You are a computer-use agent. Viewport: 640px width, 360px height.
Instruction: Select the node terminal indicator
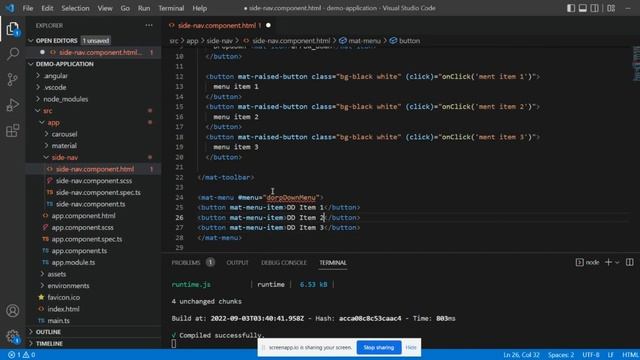tap(587, 262)
